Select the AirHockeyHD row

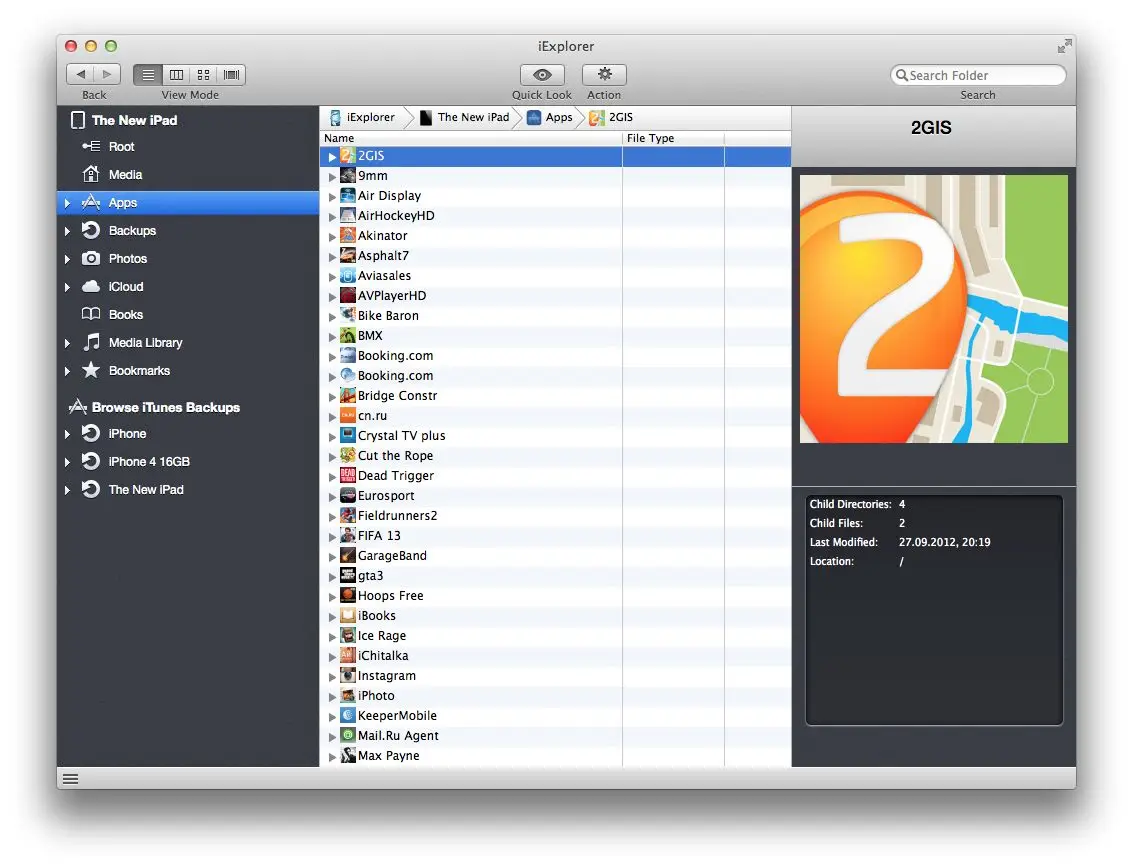tap(555, 216)
